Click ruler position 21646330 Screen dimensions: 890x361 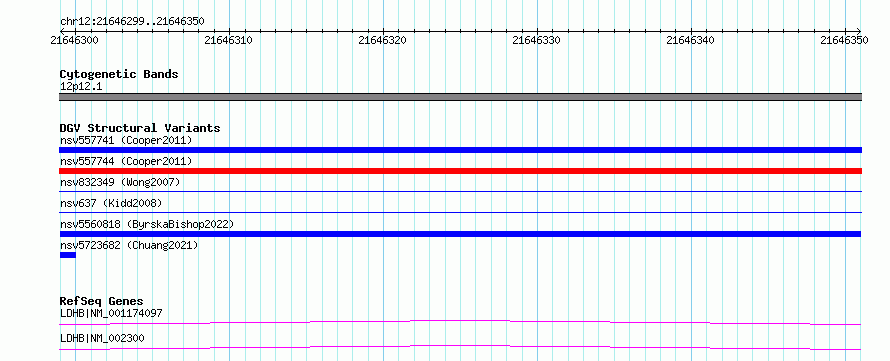pos(536,40)
